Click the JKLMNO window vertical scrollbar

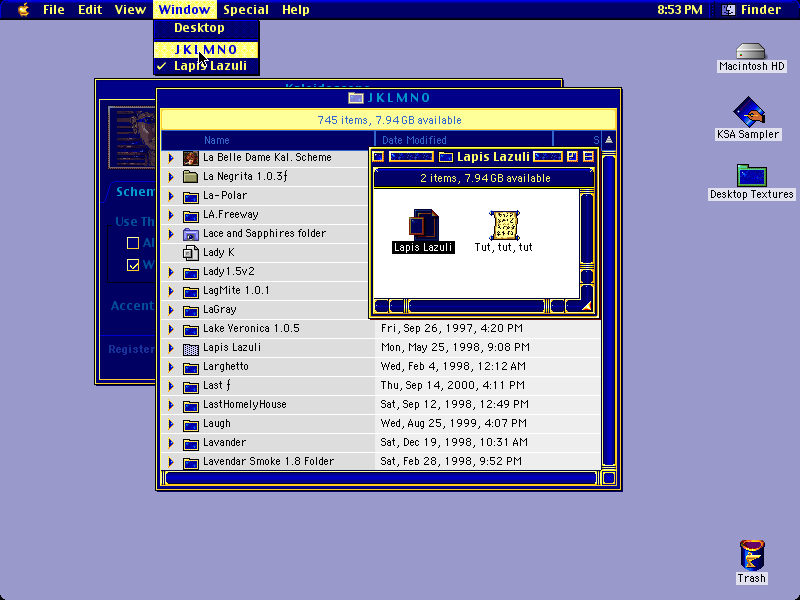click(609, 311)
